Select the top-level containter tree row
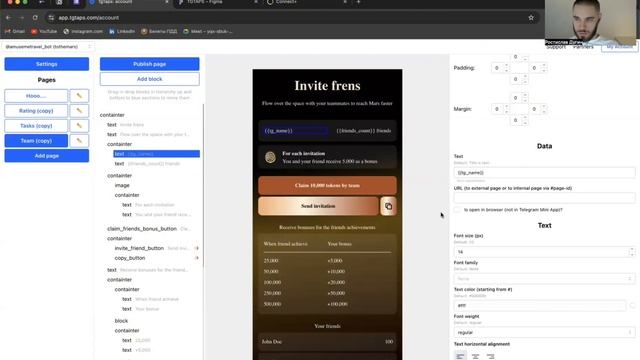Image resolution: width=640 pixels, height=360 pixels. pos(112,115)
